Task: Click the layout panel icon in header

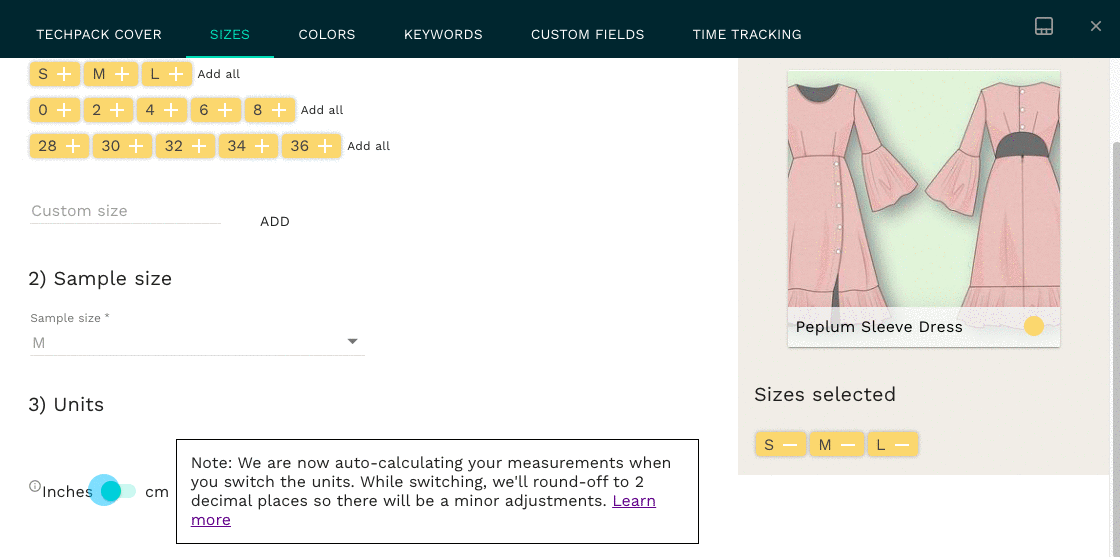Action: 1043,27
